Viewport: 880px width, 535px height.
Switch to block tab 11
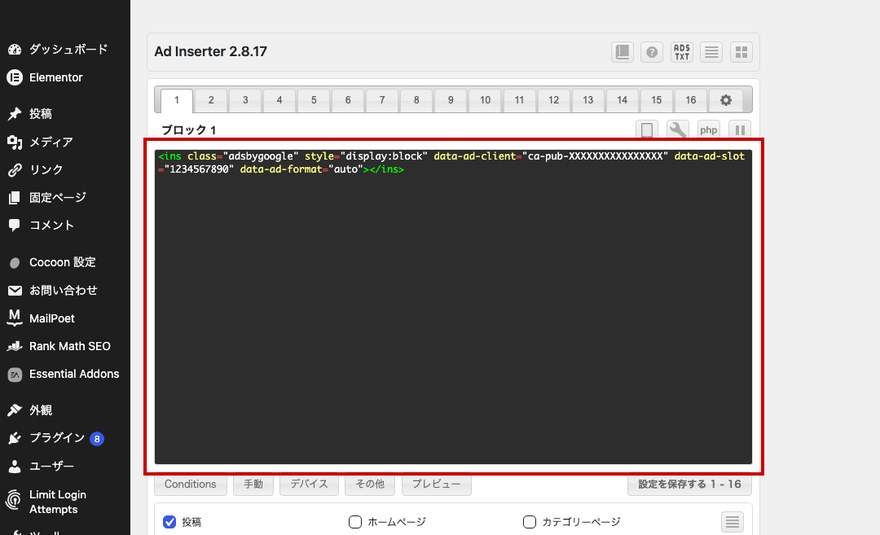point(519,100)
